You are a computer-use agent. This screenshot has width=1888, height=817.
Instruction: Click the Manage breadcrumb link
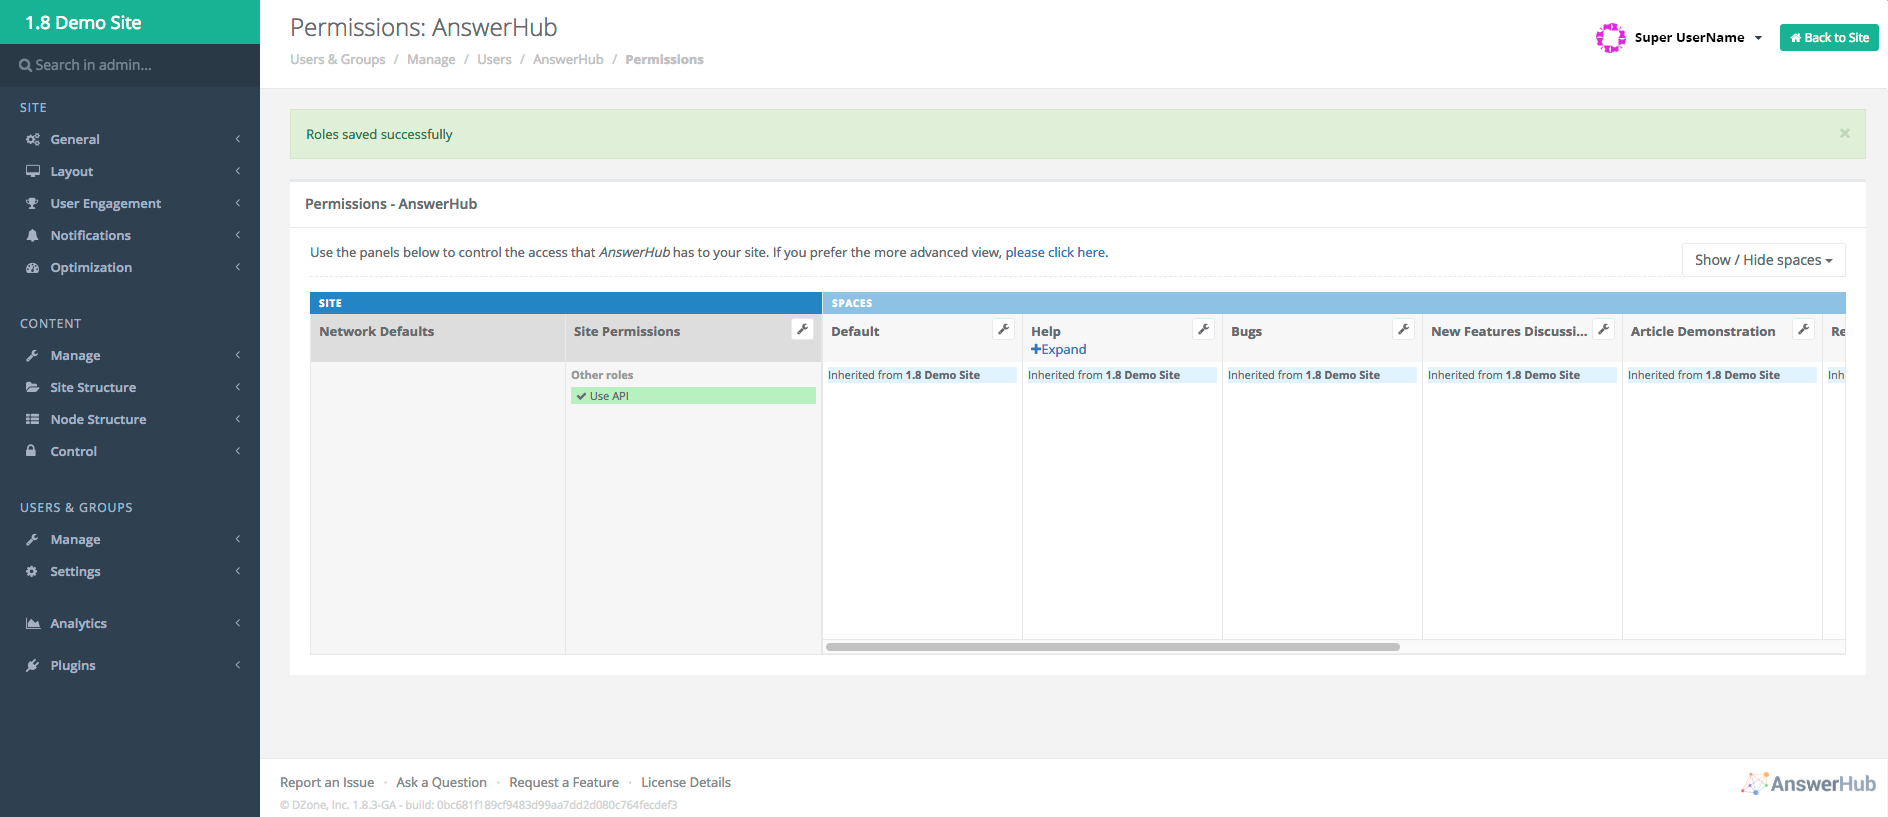[431, 60]
